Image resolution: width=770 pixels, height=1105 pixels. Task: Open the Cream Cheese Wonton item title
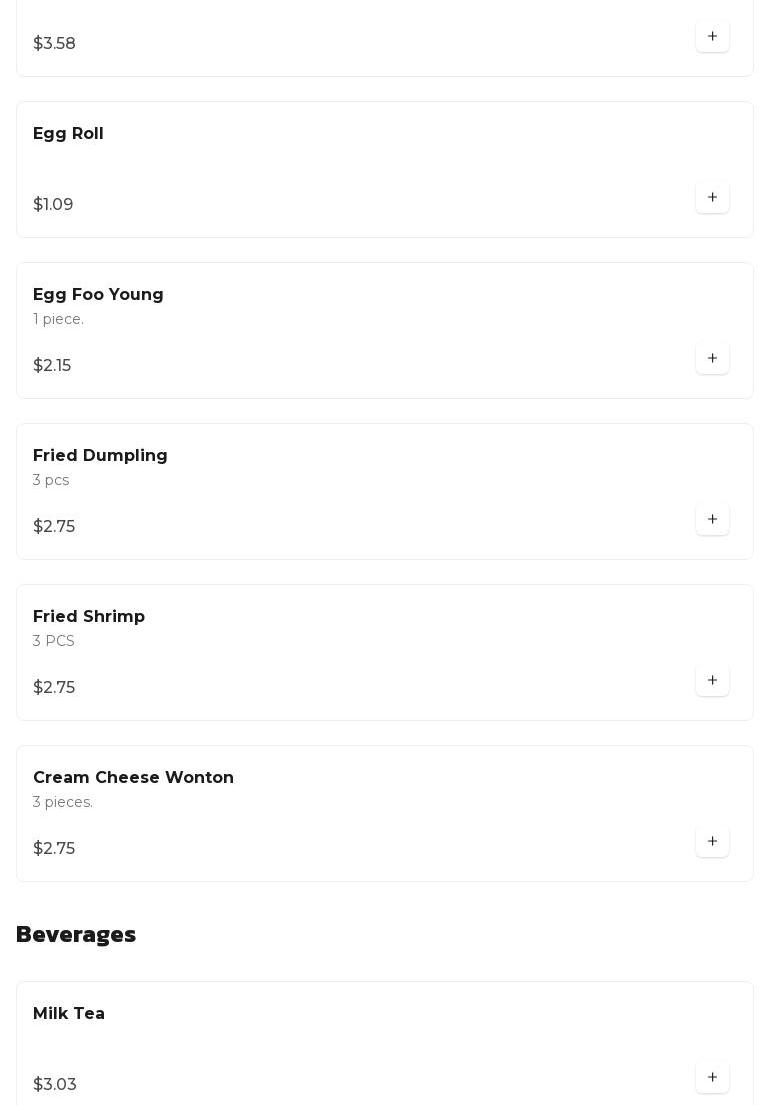[133, 777]
